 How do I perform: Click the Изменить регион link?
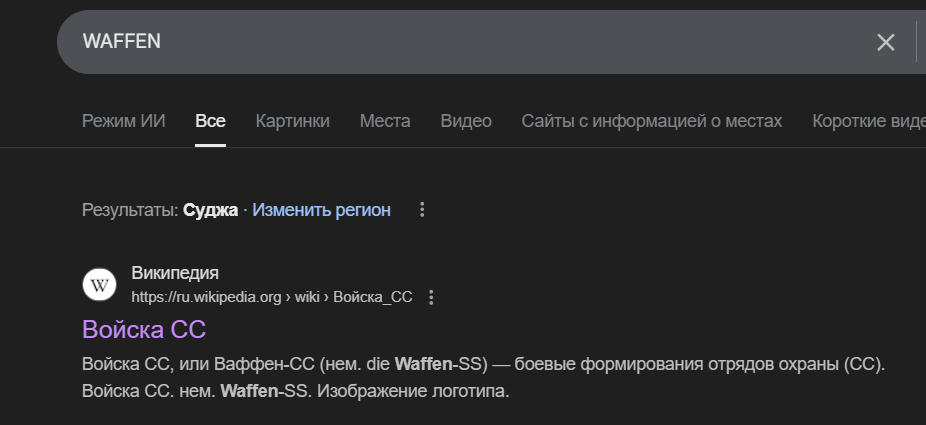(x=321, y=210)
